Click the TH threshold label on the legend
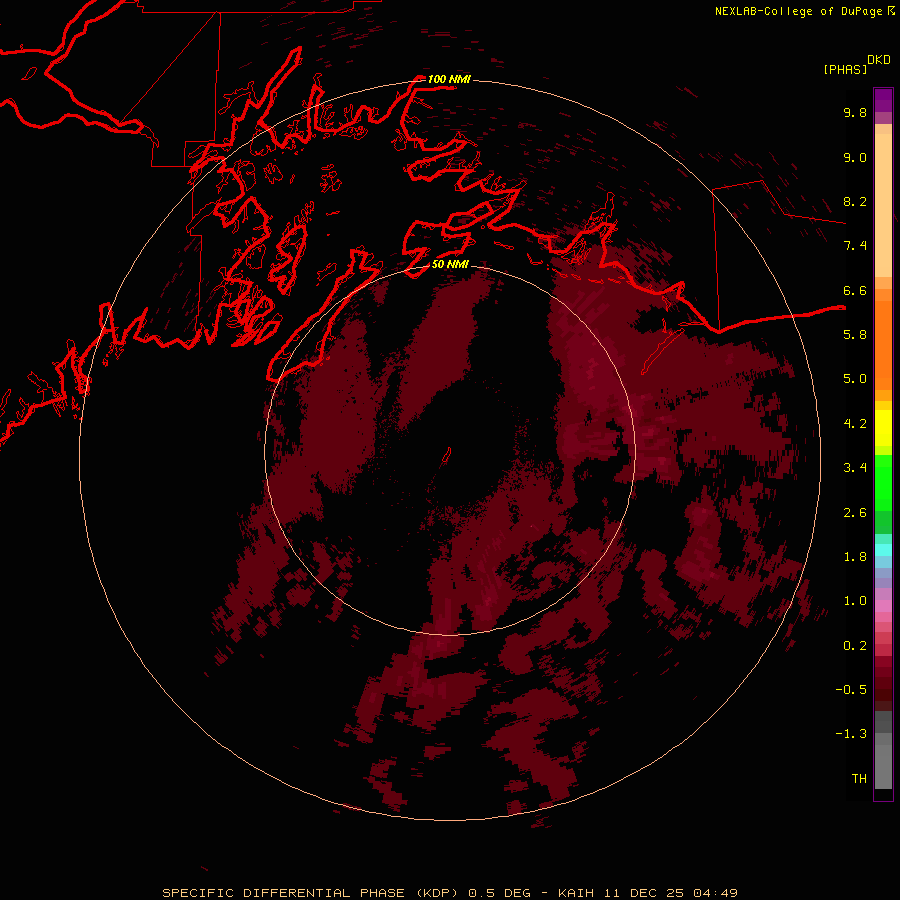This screenshot has width=900, height=900. 859,779
